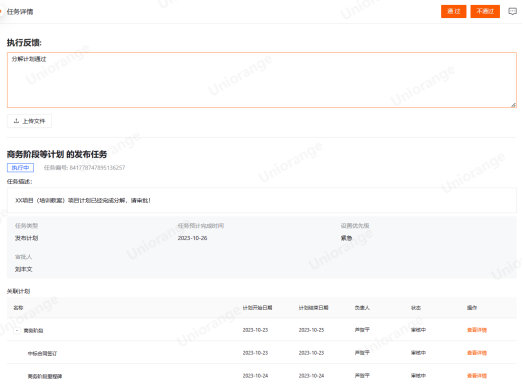
Task: Click the approver name 刘丰文
Action: pyautogui.click(x=23, y=269)
